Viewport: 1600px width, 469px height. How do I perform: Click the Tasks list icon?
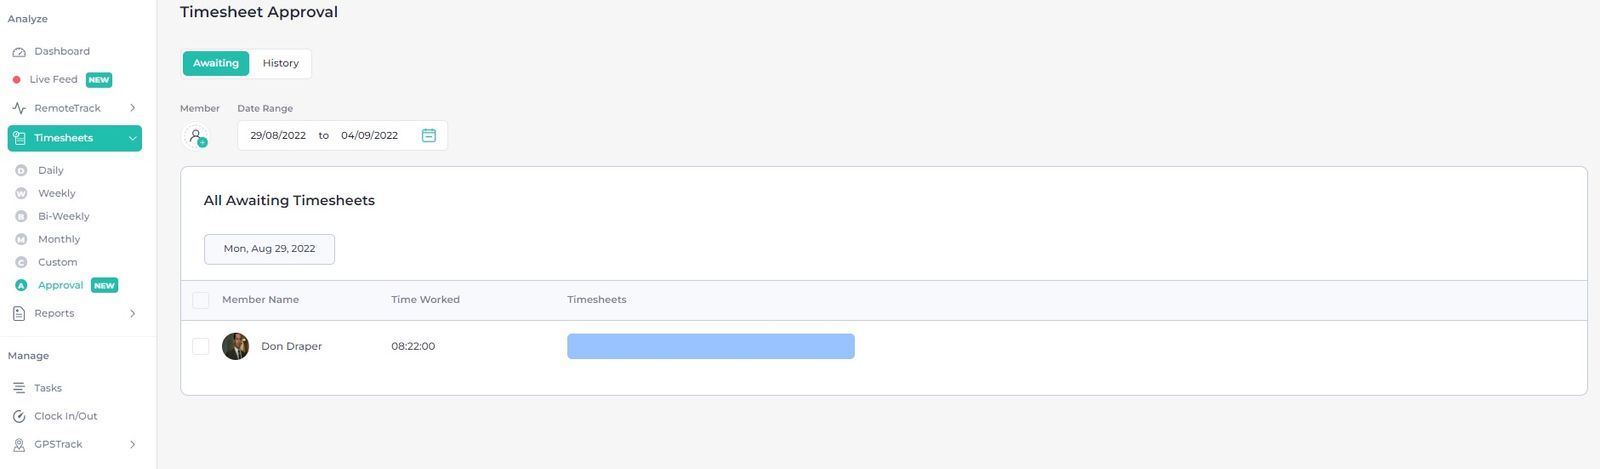coord(19,388)
